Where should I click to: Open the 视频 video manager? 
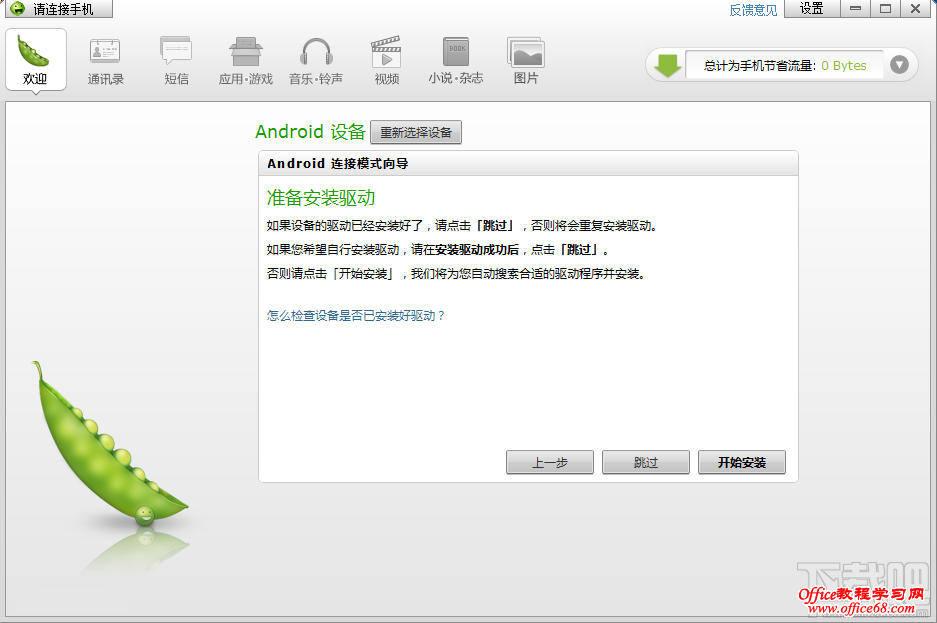(385, 58)
